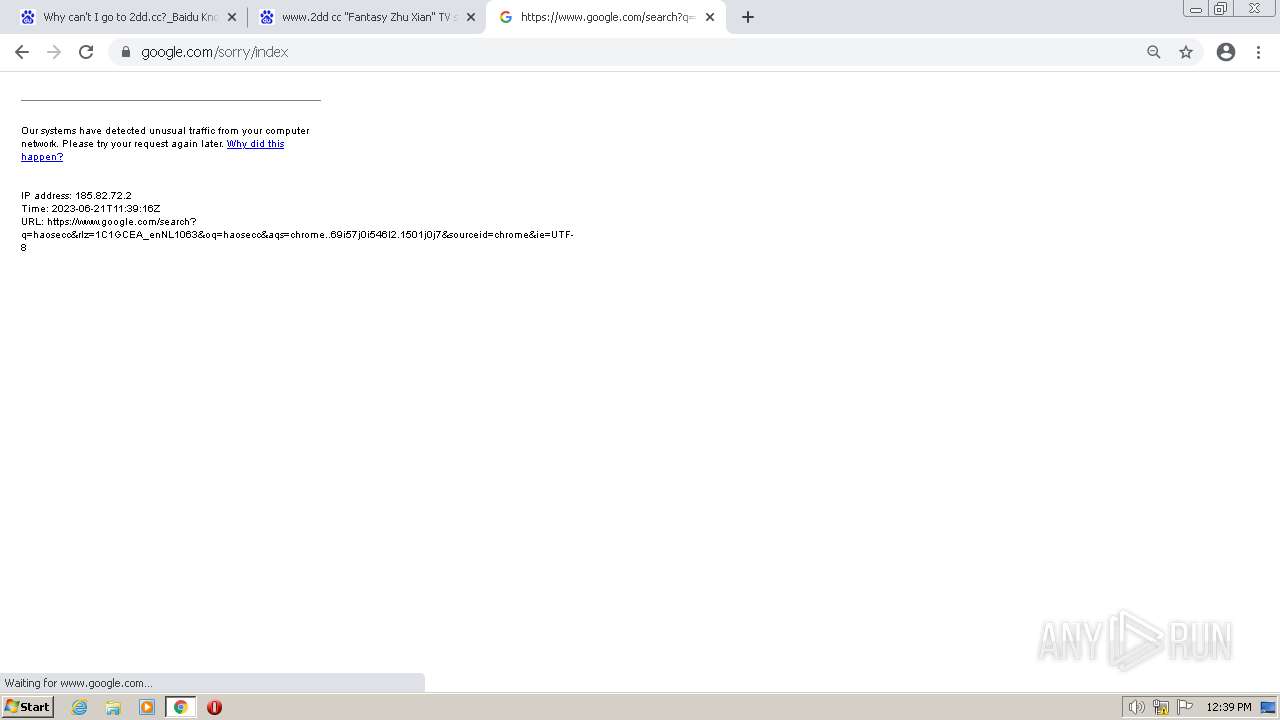Launch Internet Explorer from taskbar
The image size is (1280, 720).
click(80, 707)
